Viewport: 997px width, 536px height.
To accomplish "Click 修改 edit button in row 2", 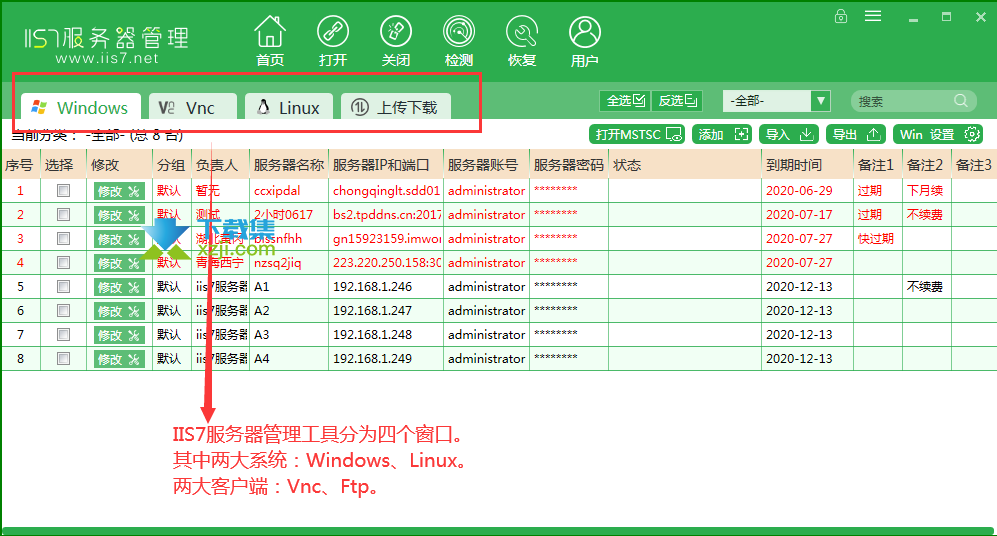I will click(119, 215).
